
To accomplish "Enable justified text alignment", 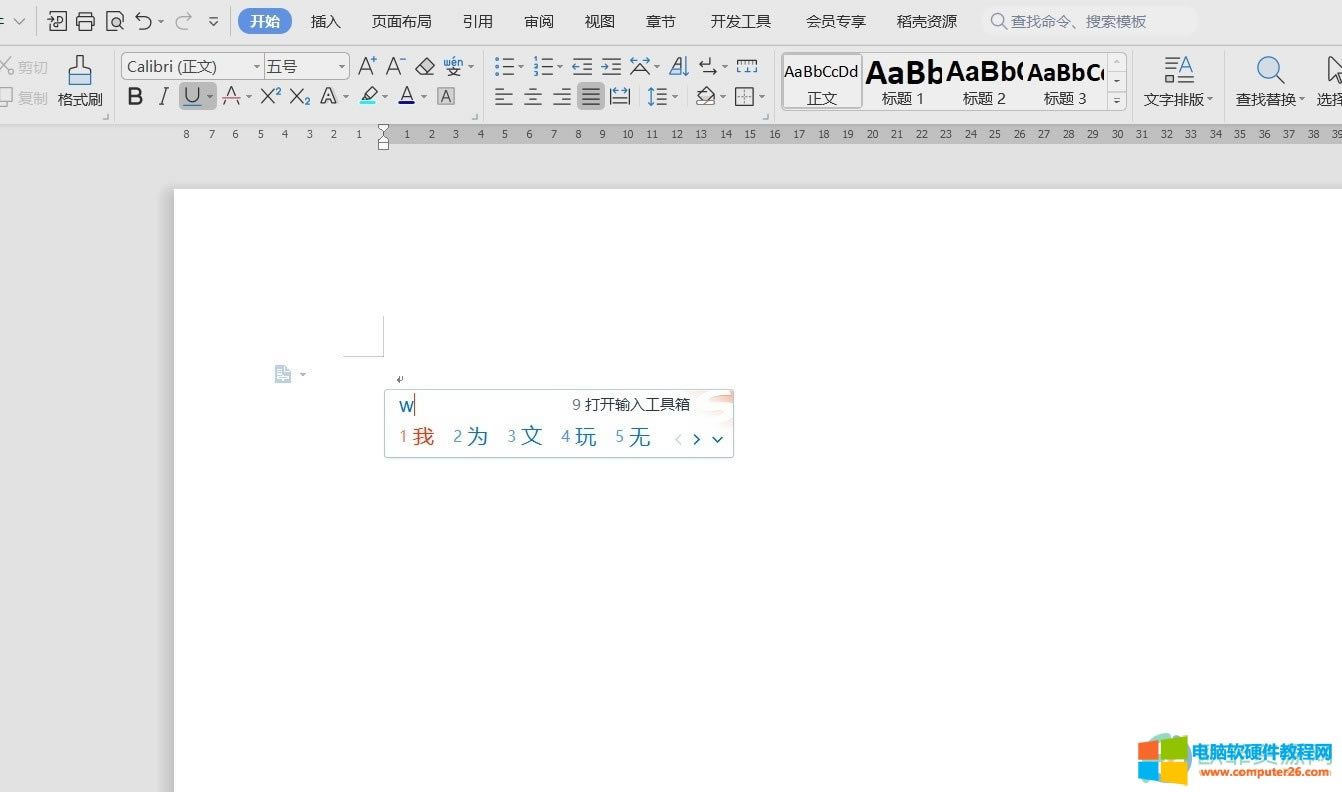I will tap(591, 97).
